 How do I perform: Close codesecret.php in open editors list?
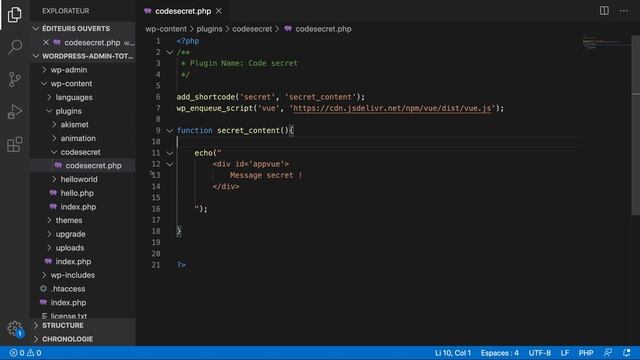(46, 42)
